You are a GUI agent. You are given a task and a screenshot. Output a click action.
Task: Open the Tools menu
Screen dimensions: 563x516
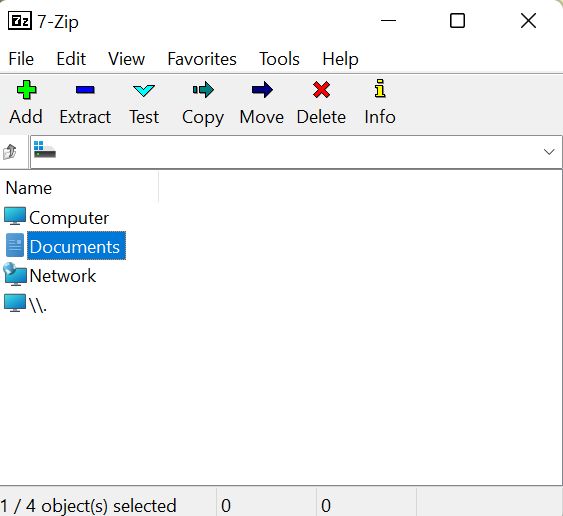point(279,59)
